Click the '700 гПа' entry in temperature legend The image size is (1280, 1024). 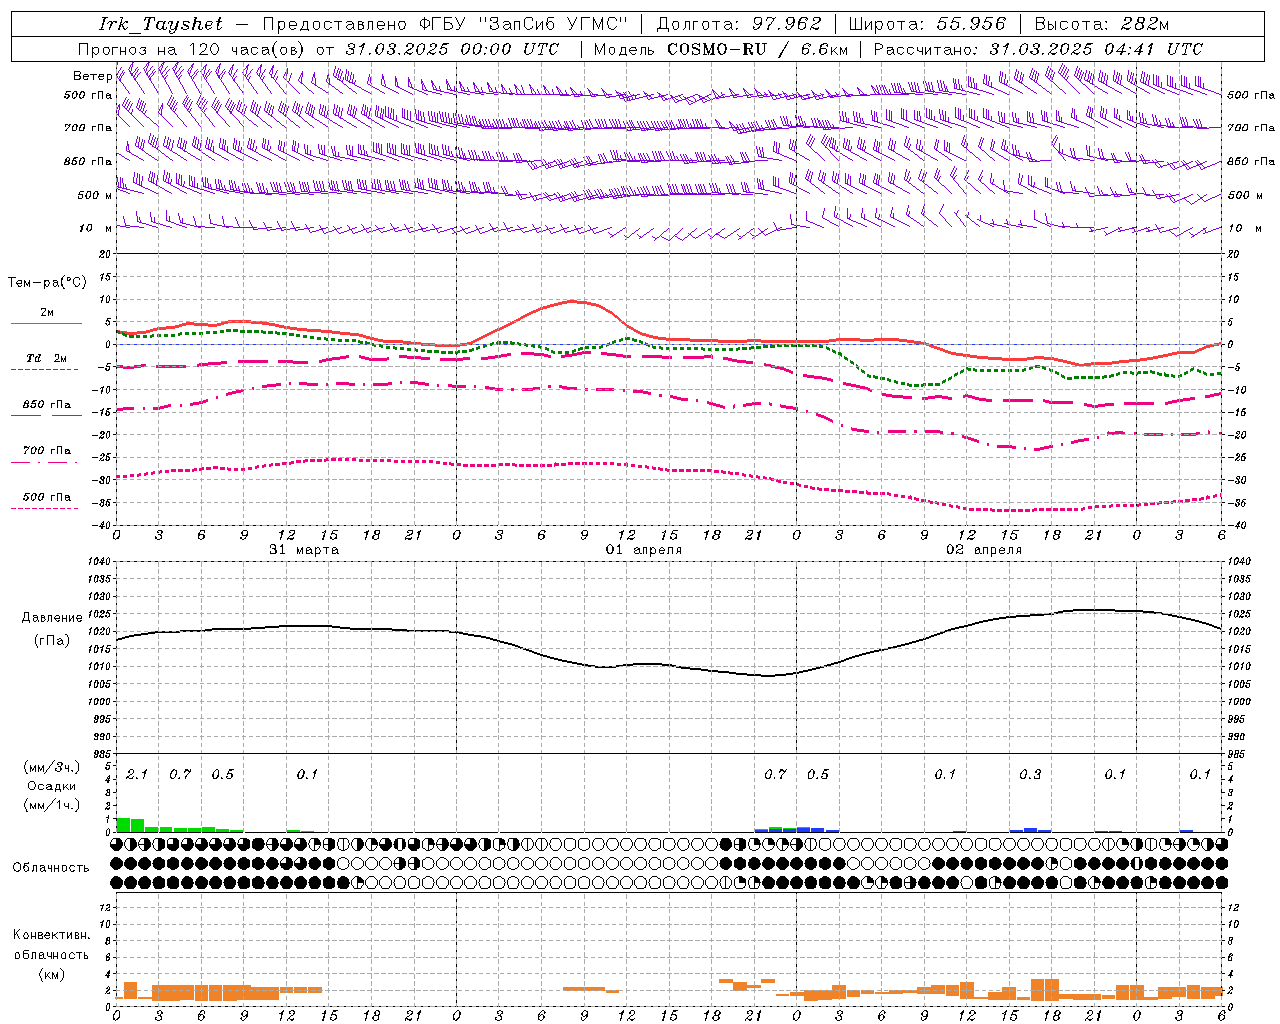point(47,451)
